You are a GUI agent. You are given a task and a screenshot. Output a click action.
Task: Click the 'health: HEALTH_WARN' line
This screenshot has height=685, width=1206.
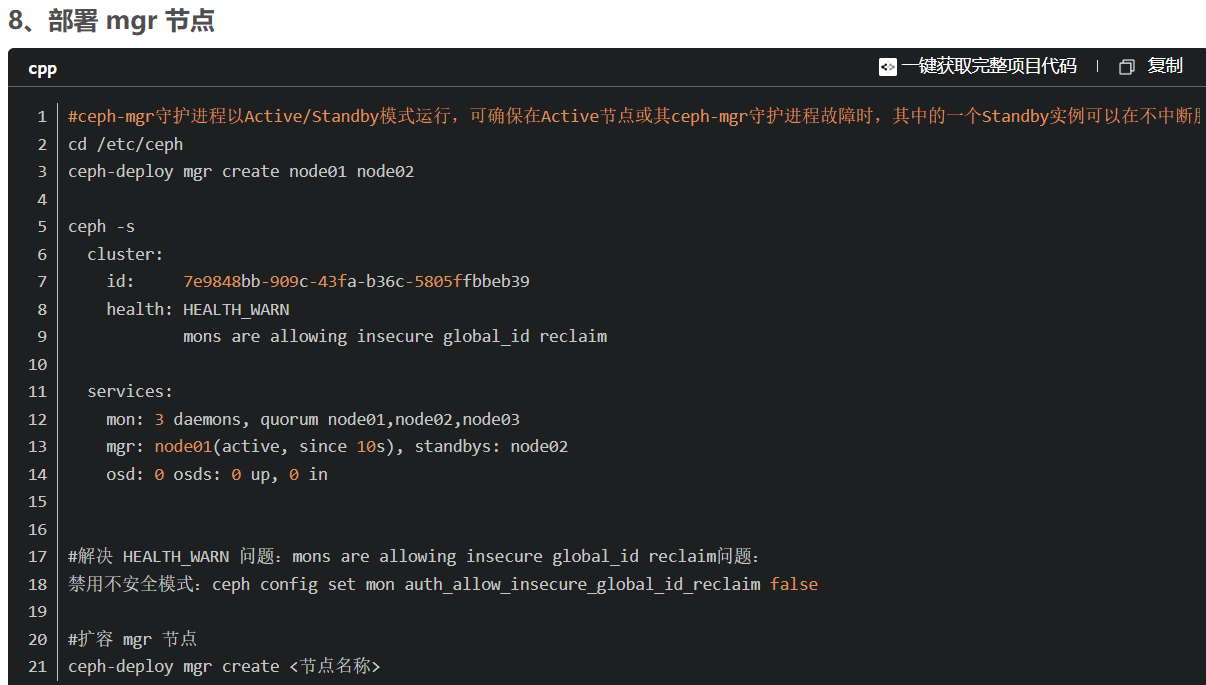pyautogui.click(x=198, y=309)
